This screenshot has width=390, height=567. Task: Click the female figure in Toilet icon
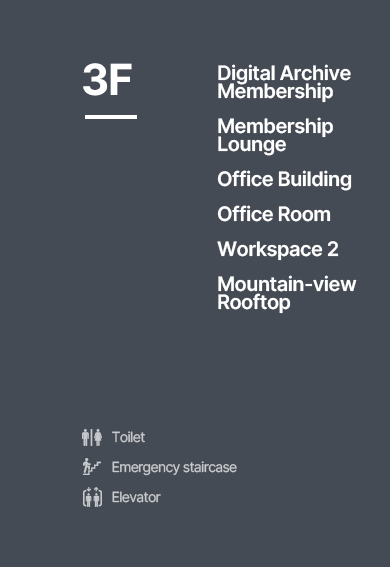click(98, 437)
